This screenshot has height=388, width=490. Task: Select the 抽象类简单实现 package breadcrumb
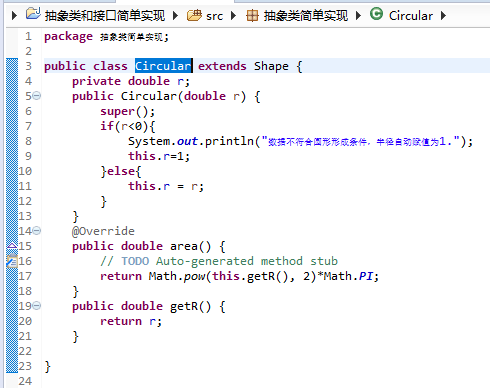pyautogui.click(x=305, y=16)
